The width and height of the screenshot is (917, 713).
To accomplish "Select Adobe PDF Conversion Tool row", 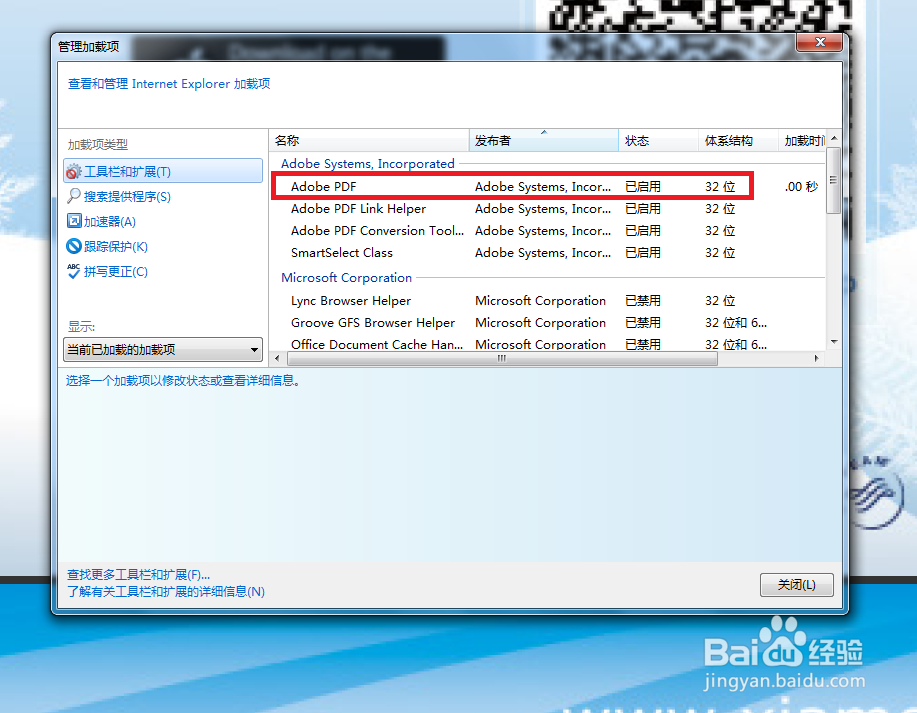I will click(547, 231).
